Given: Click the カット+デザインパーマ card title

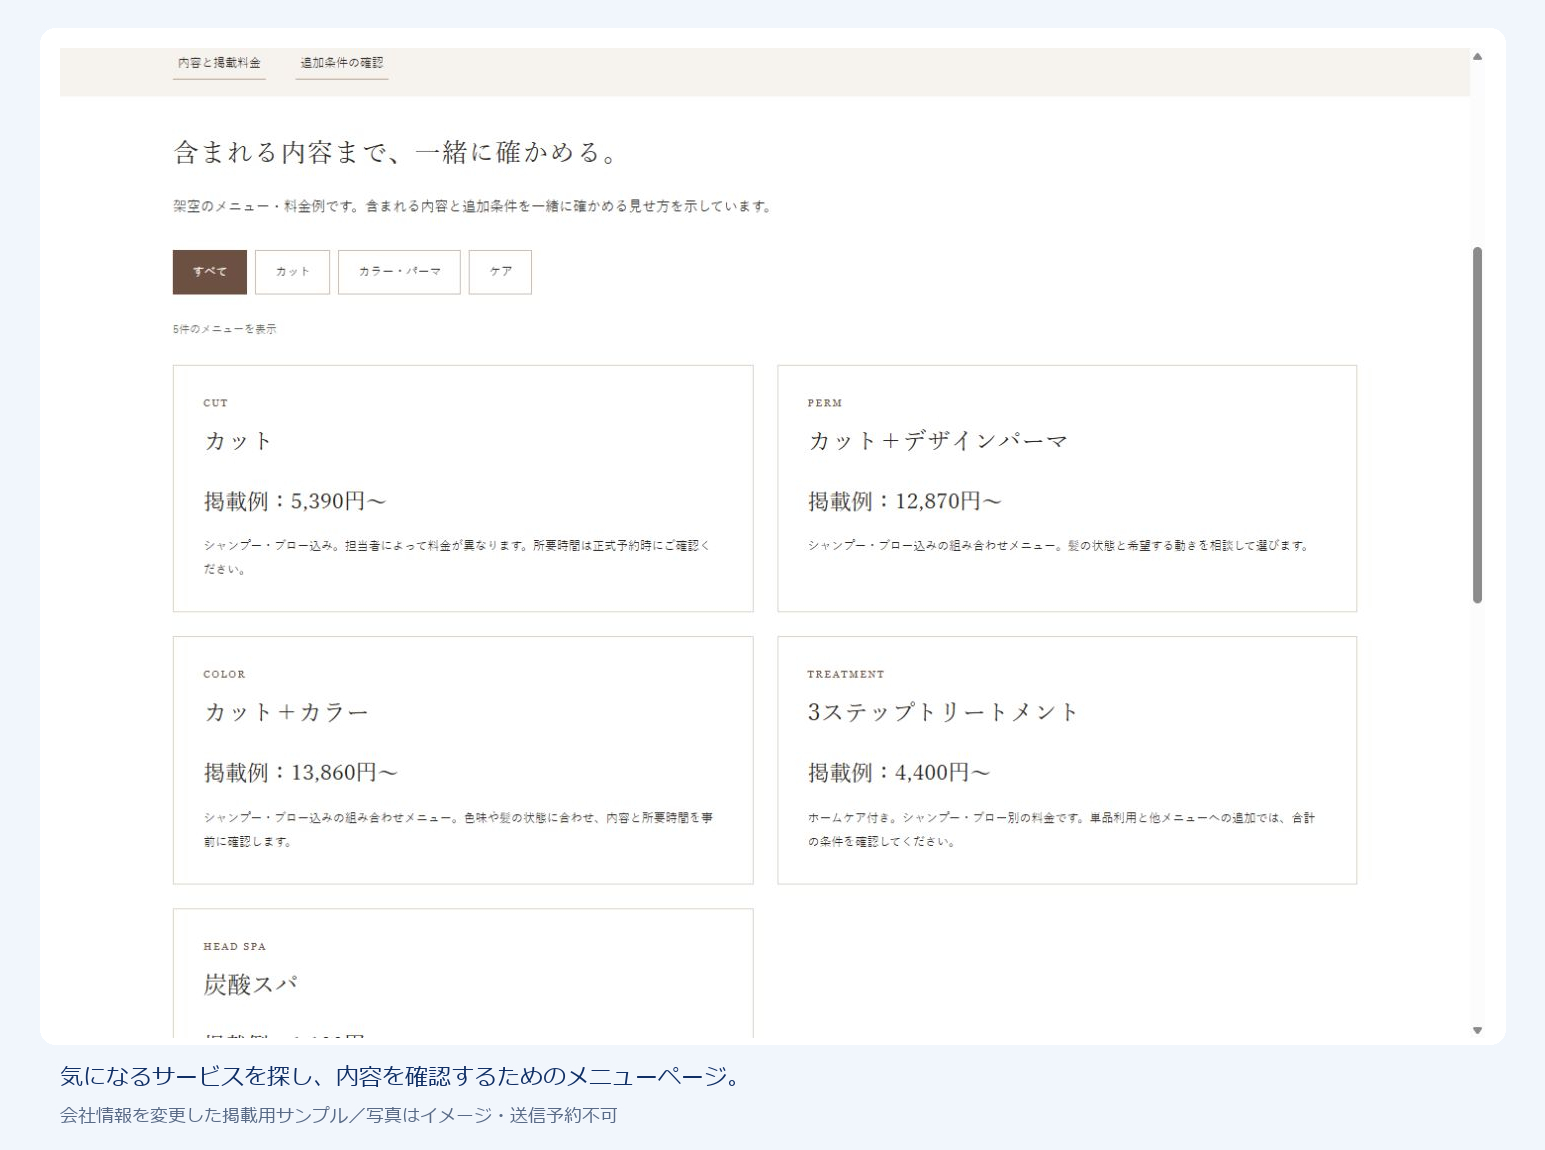Looking at the screenshot, I should 938,441.
